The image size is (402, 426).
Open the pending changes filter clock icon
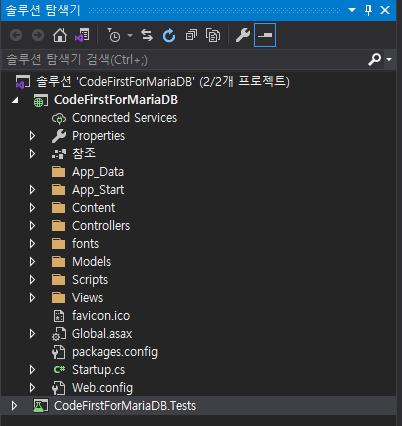[114, 35]
